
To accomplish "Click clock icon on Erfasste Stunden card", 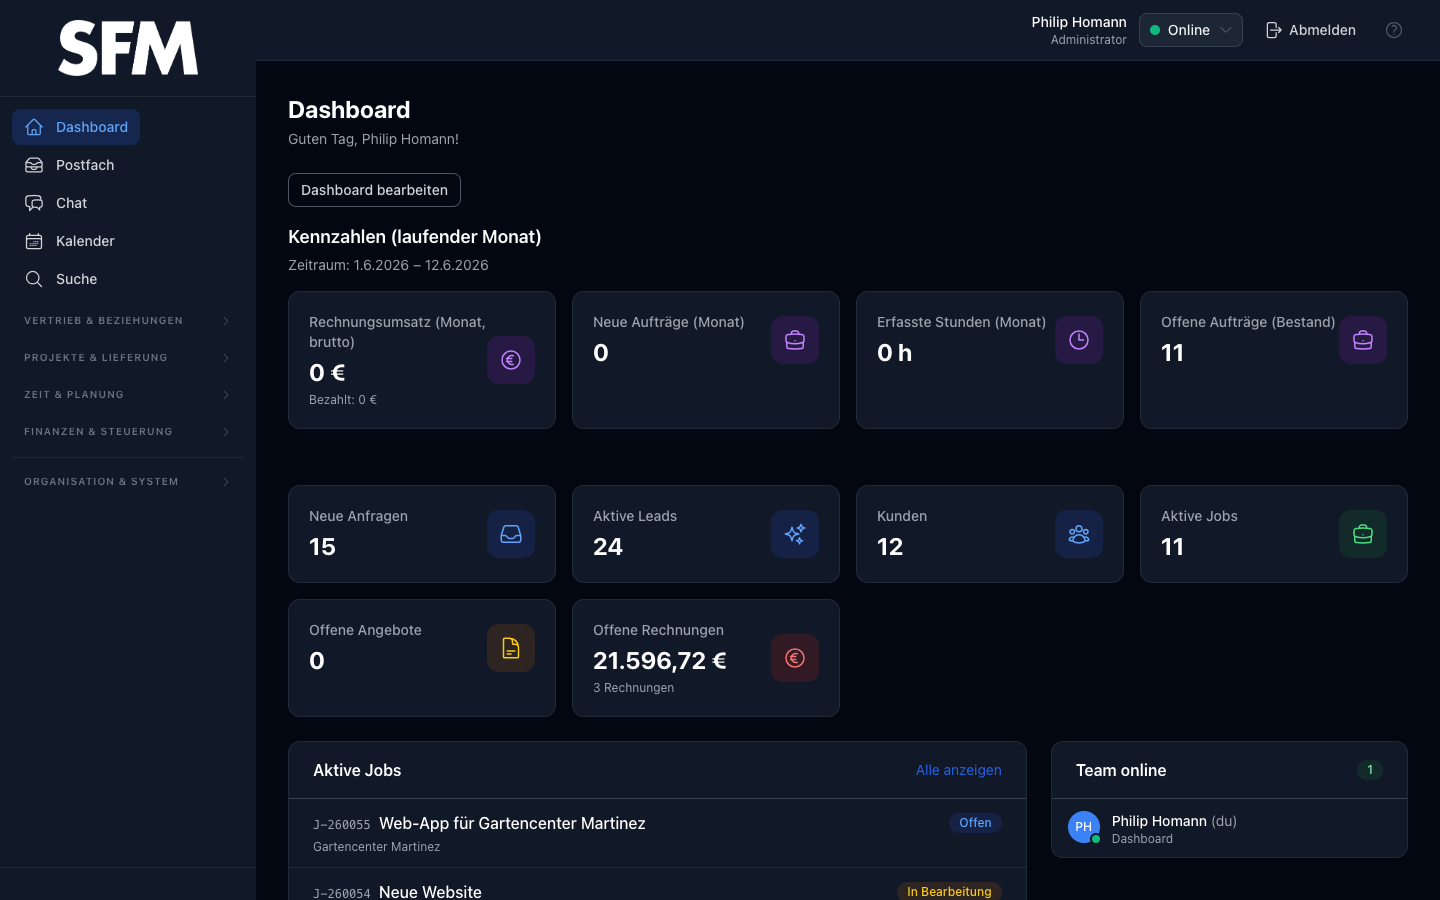I will click(x=1079, y=340).
